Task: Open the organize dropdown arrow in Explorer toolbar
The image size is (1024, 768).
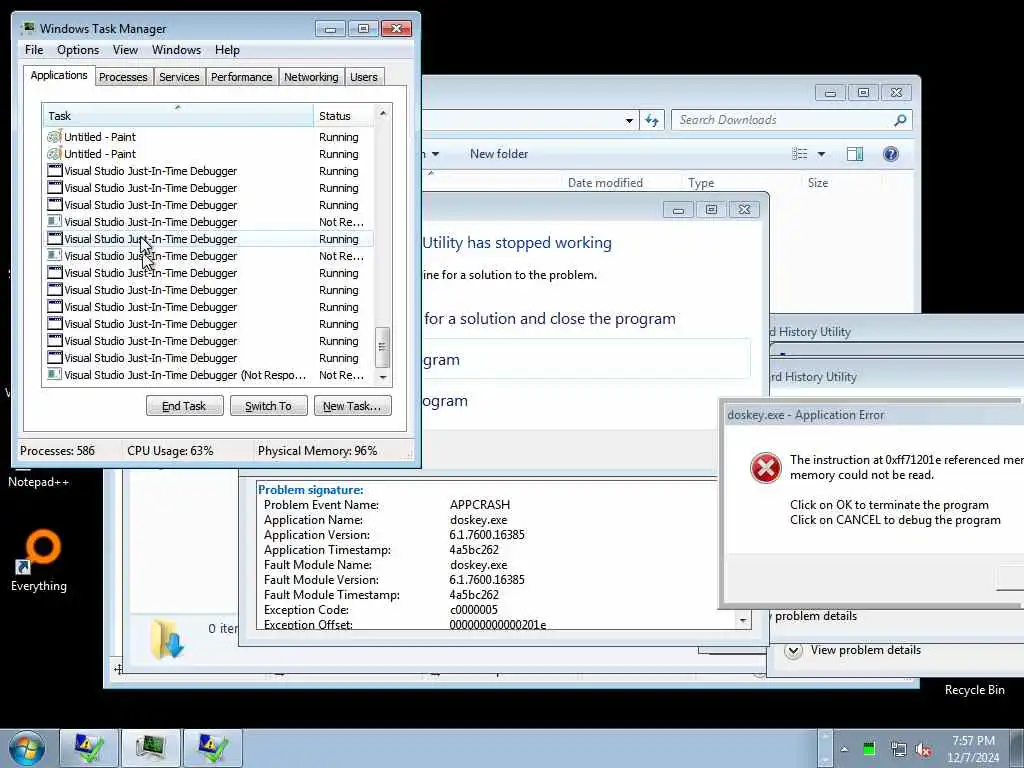Action: pos(436,154)
